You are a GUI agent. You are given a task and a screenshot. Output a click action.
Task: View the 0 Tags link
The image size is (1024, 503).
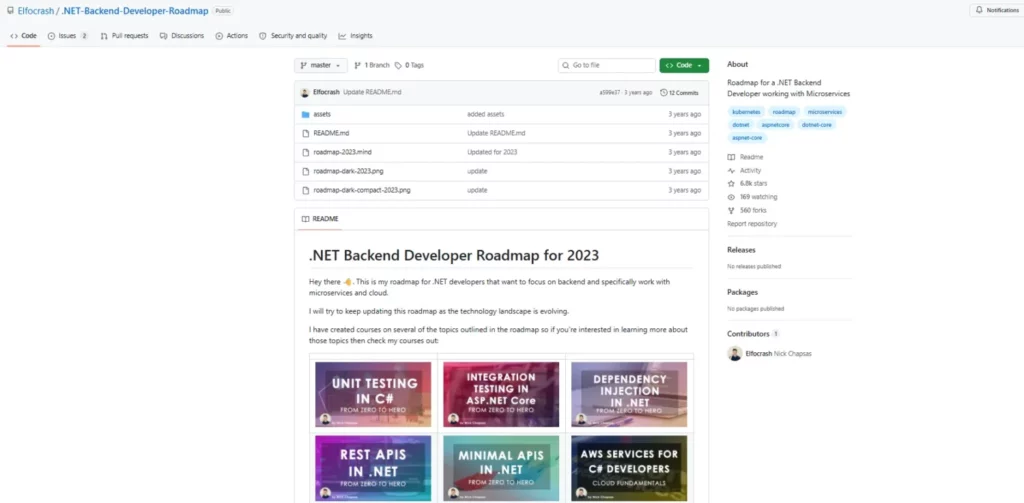point(409,65)
